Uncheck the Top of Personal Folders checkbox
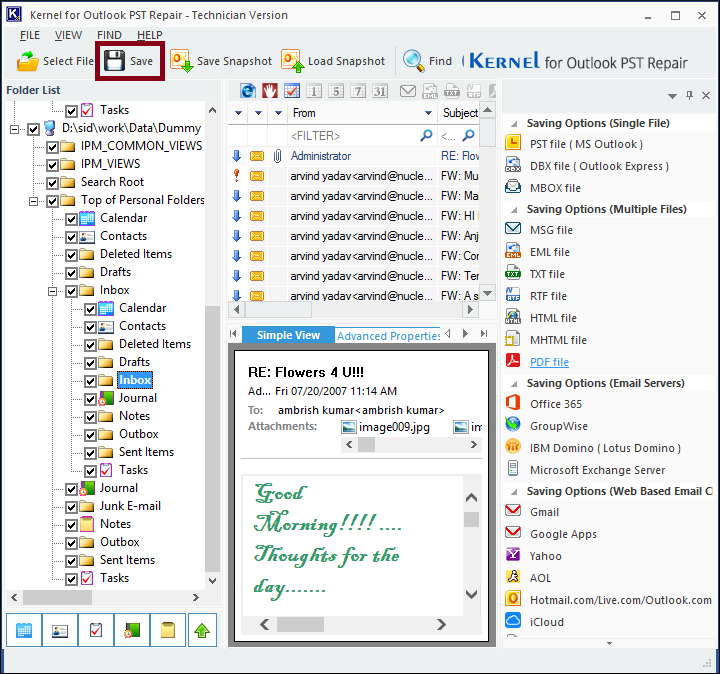The image size is (720, 674). pos(52,201)
